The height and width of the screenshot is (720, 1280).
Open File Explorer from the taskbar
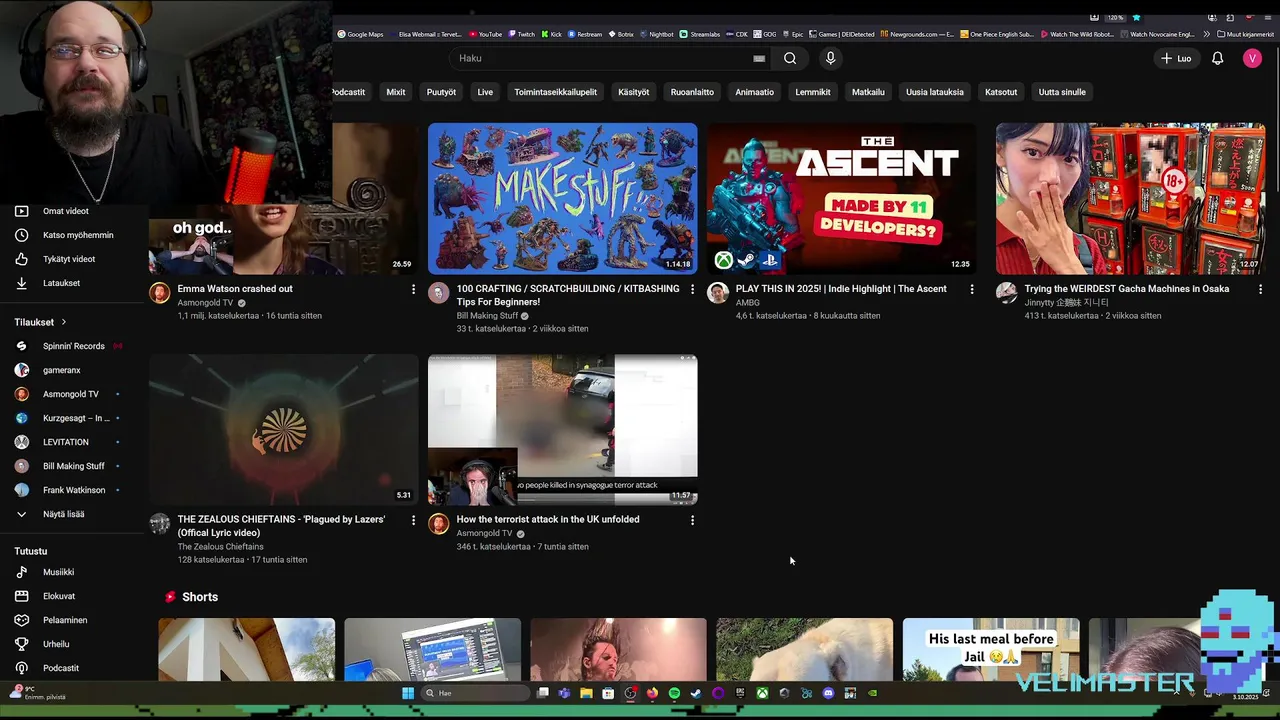586,693
